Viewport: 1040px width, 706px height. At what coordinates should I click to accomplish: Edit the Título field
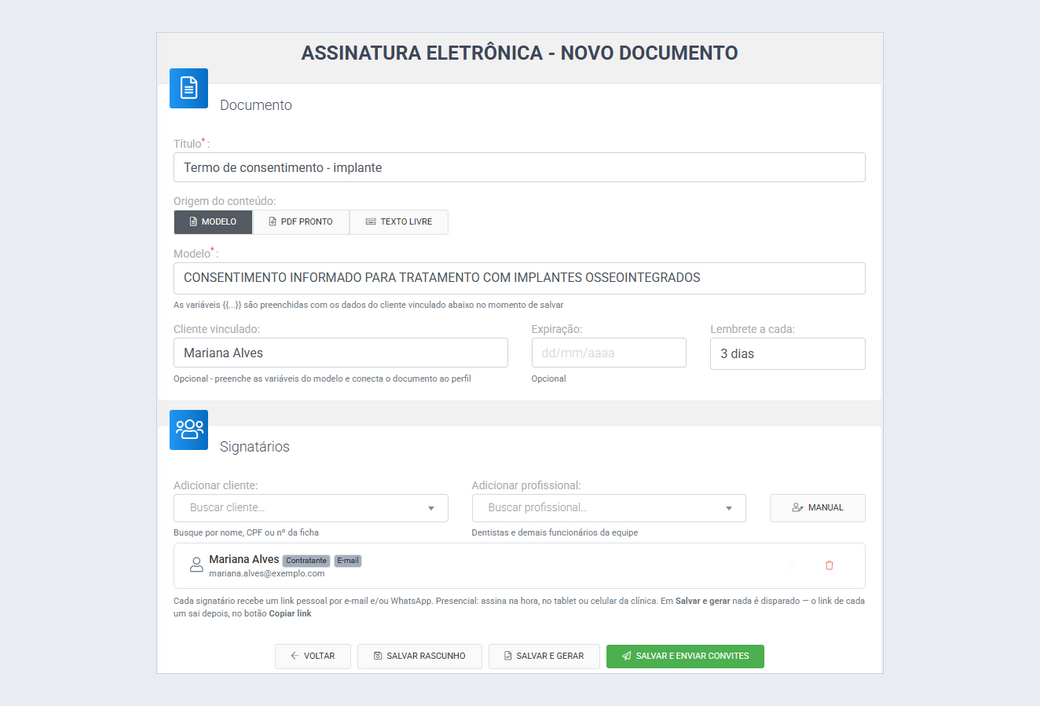coord(519,167)
